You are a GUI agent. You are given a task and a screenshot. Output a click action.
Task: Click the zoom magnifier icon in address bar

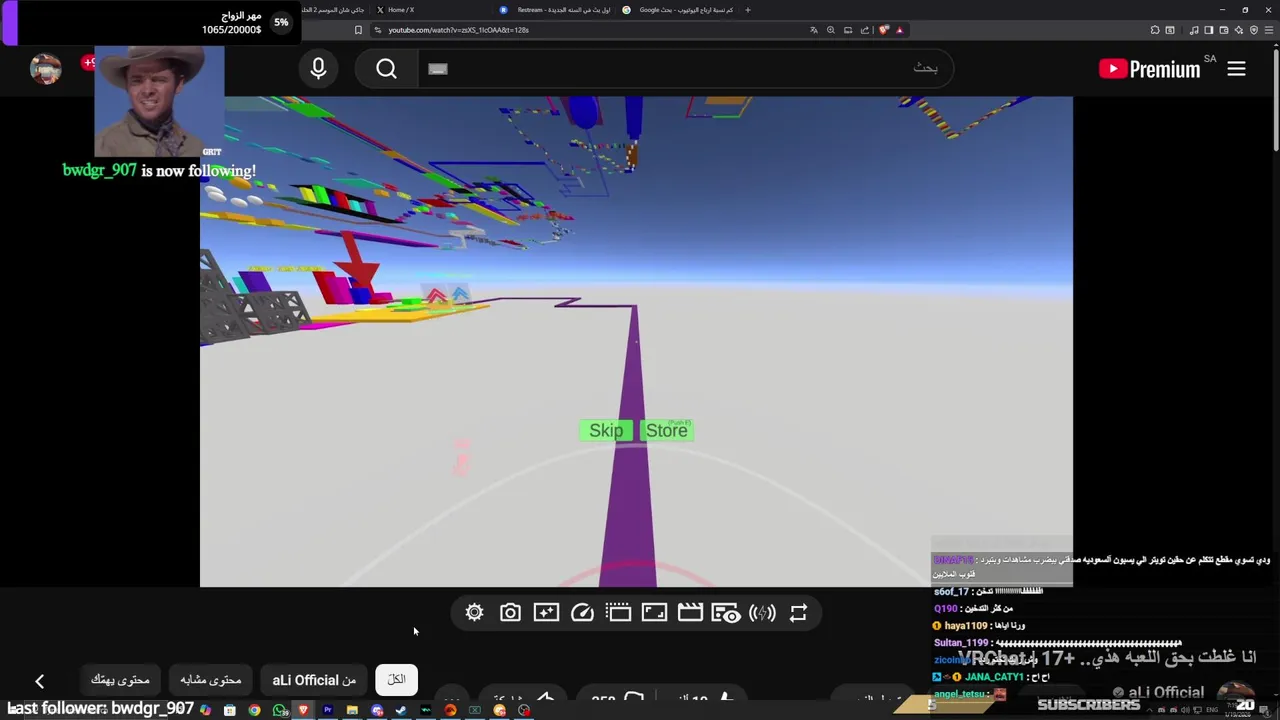tap(830, 30)
